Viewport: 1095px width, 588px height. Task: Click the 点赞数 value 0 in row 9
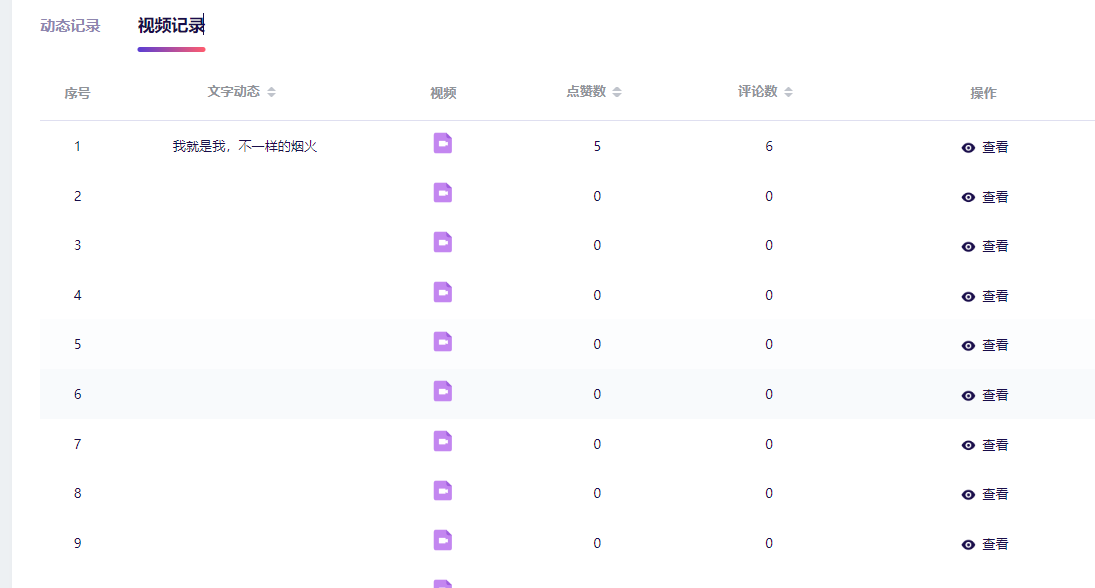(x=597, y=543)
